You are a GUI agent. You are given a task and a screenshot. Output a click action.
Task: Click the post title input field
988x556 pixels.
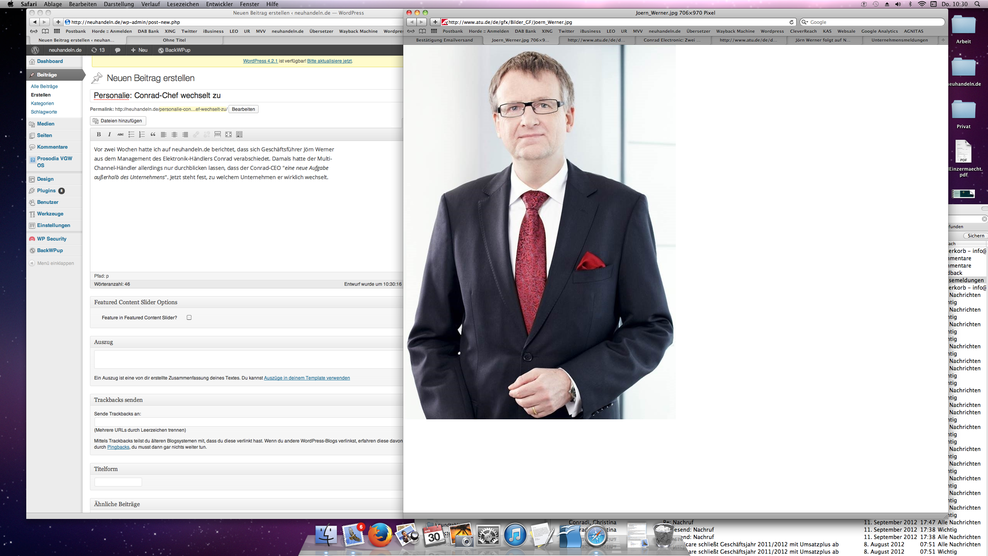pyautogui.click(x=246, y=95)
